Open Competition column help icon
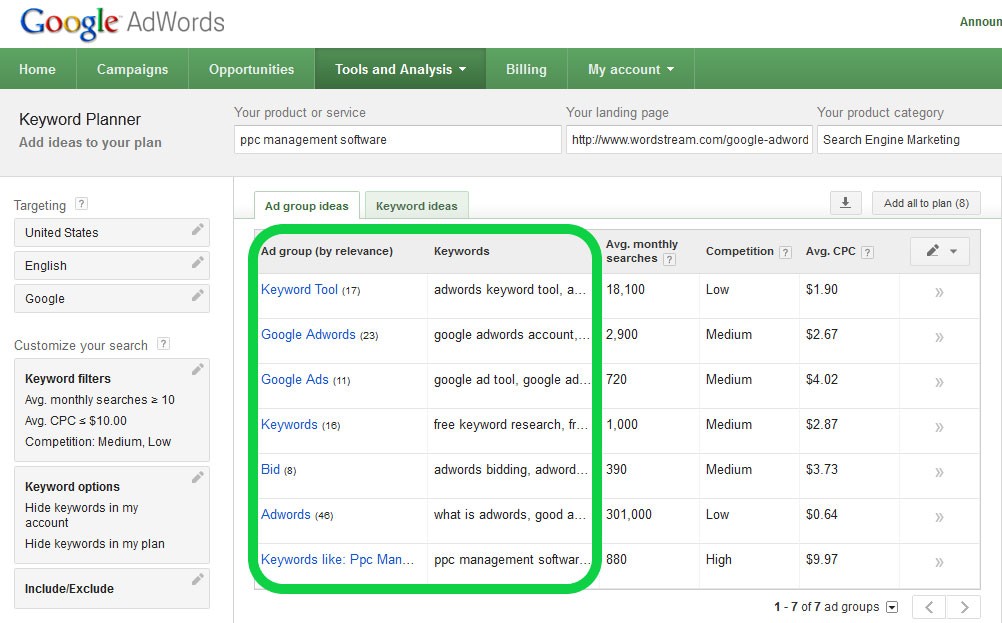Image resolution: width=1002 pixels, height=623 pixels. pos(785,252)
